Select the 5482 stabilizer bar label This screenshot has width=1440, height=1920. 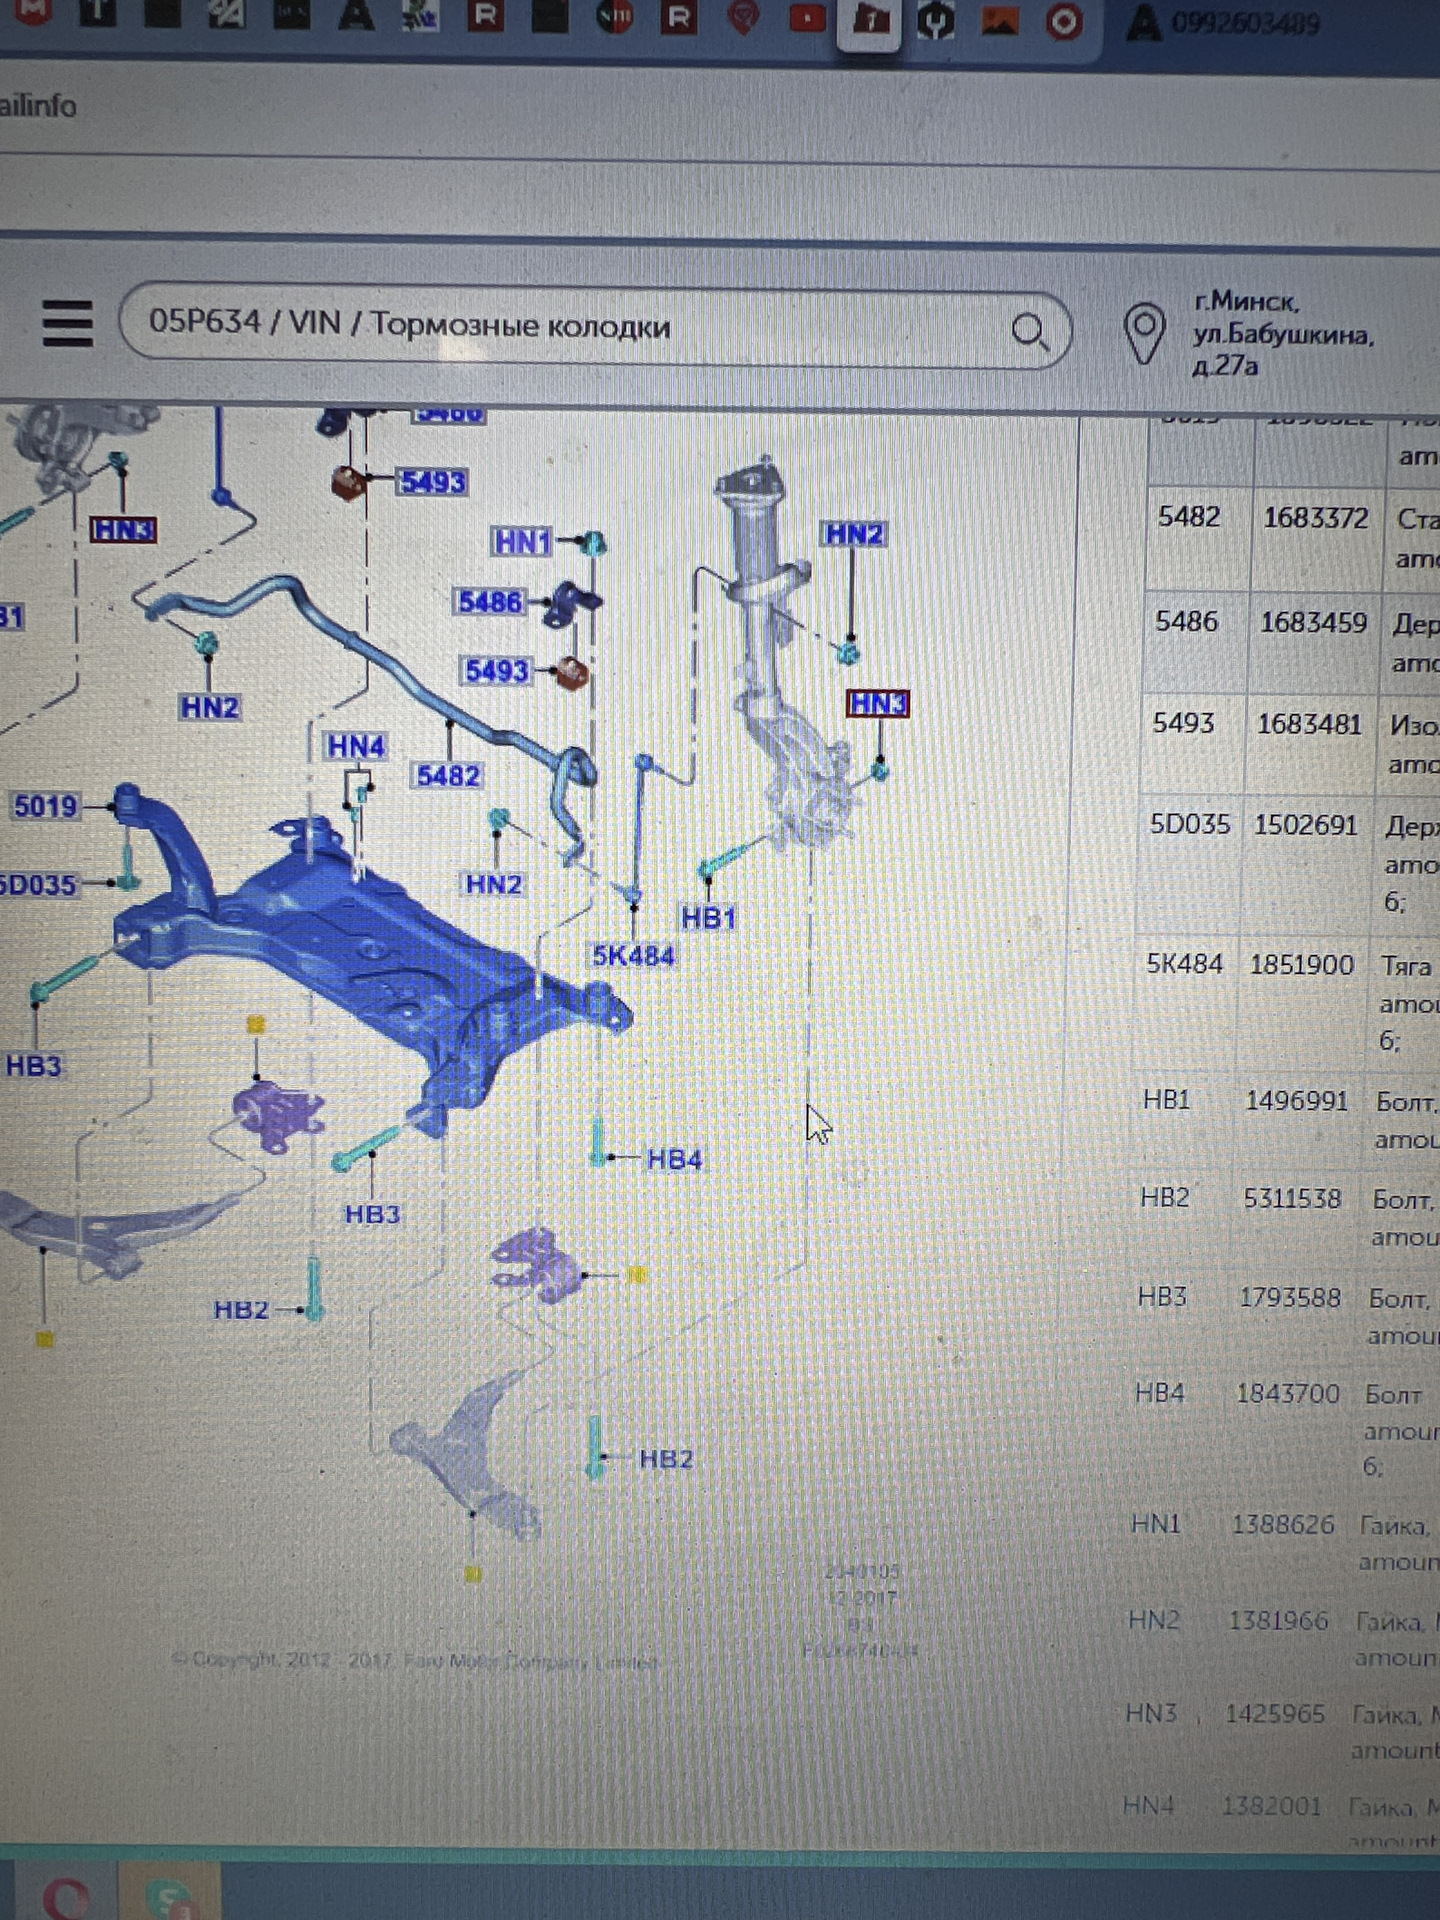[448, 775]
